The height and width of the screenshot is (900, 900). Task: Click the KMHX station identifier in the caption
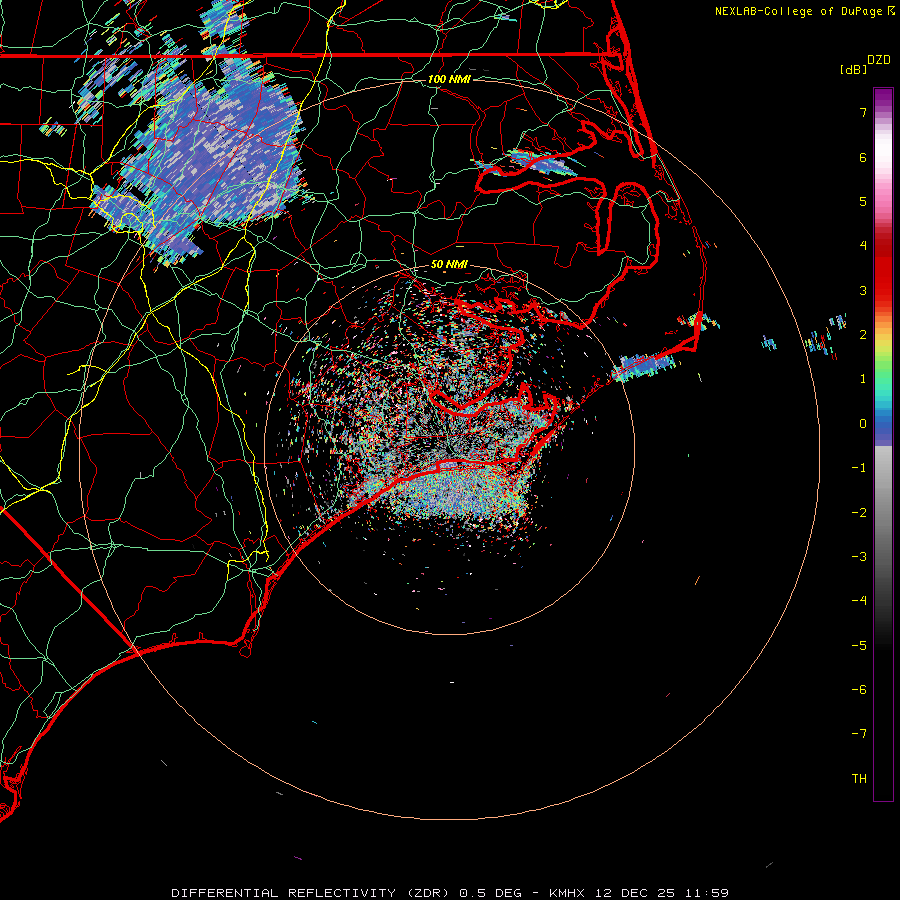pos(567,893)
